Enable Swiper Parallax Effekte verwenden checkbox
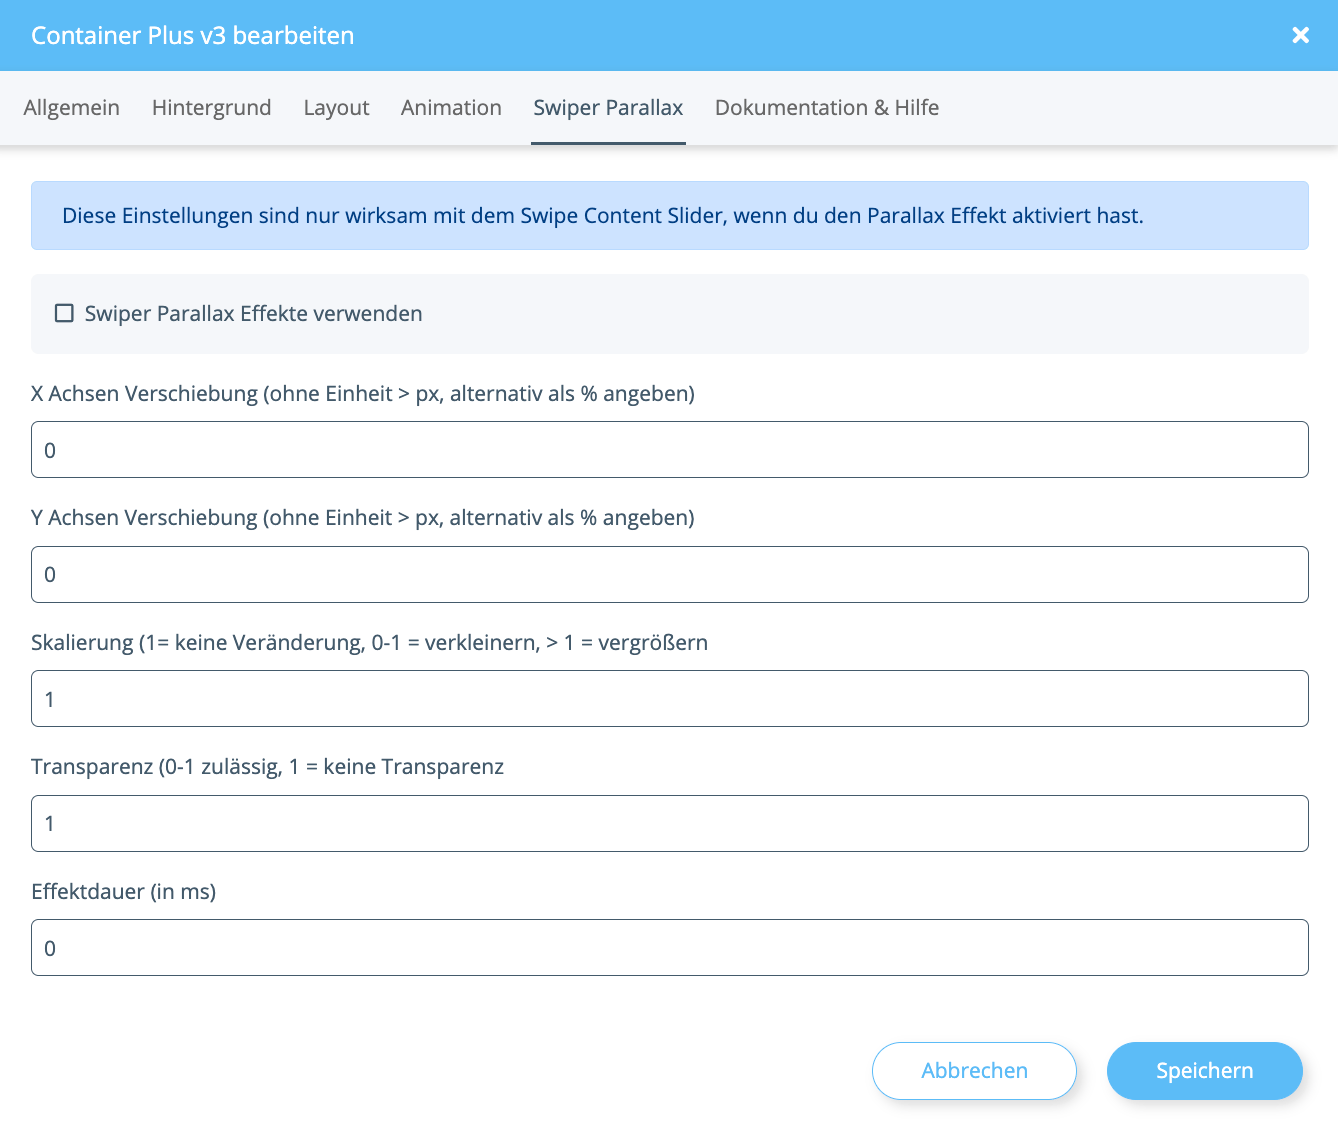This screenshot has width=1338, height=1132. click(64, 313)
